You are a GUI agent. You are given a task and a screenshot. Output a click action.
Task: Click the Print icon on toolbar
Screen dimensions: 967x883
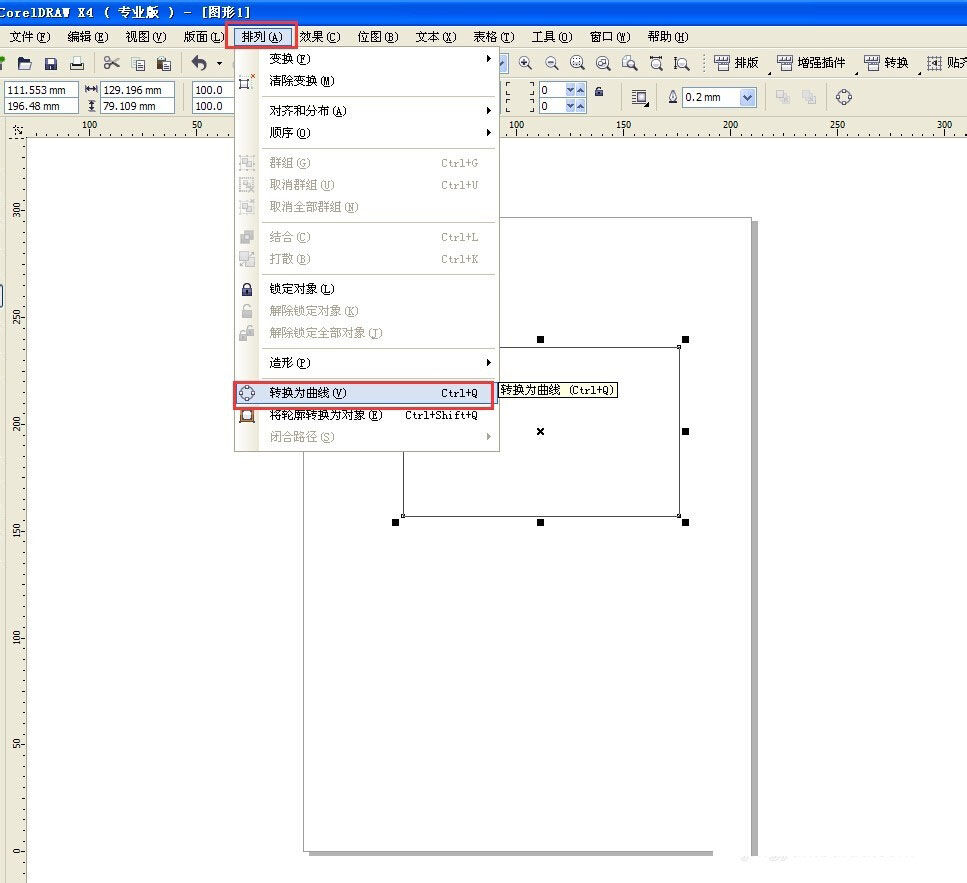pos(77,62)
